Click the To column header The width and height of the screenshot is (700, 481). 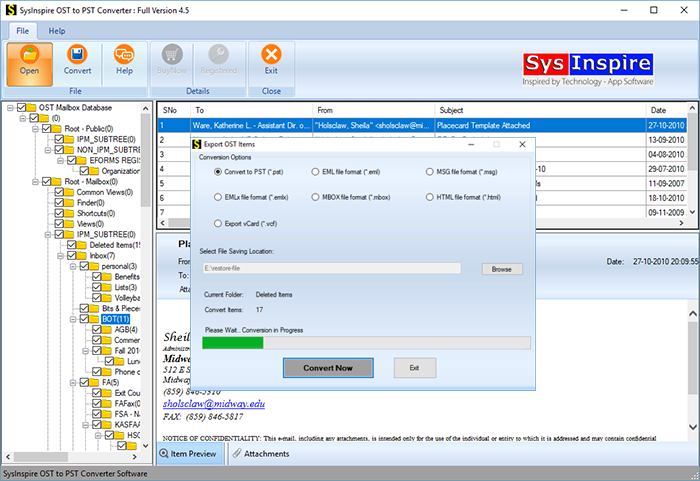(251, 110)
